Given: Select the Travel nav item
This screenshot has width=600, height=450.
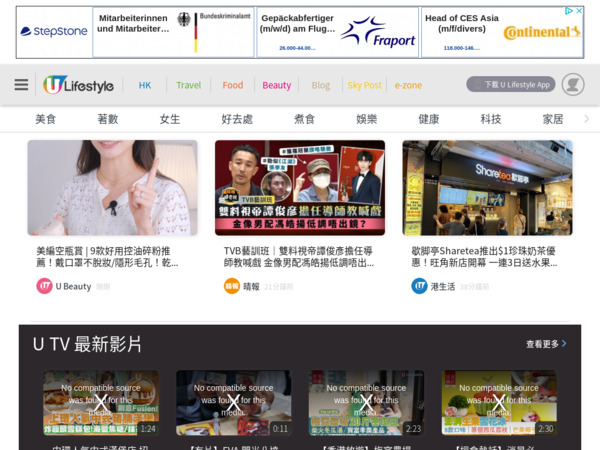Looking at the screenshot, I should pyautogui.click(x=188, y=85).
